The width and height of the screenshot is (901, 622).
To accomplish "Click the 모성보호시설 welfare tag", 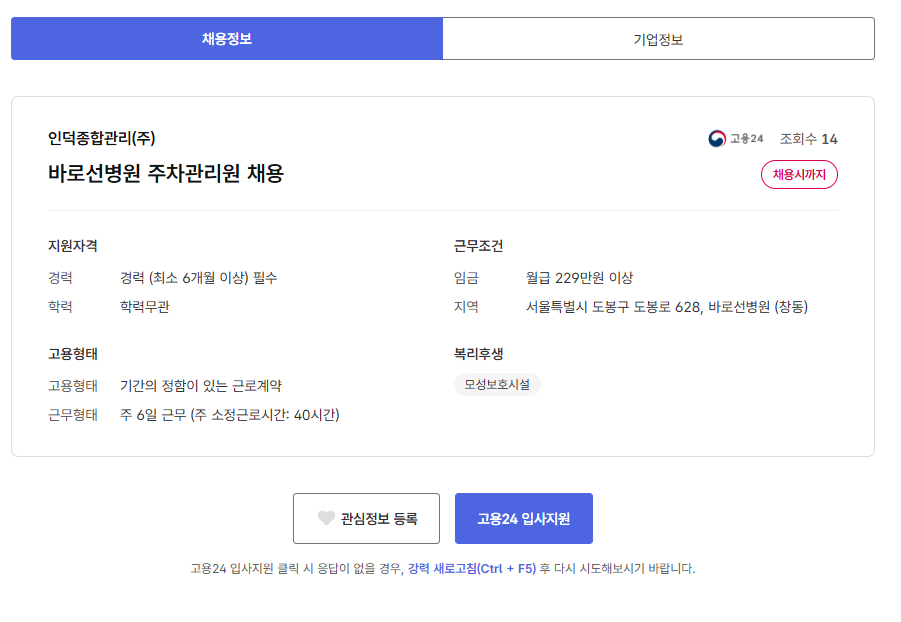I will point(497,385).
